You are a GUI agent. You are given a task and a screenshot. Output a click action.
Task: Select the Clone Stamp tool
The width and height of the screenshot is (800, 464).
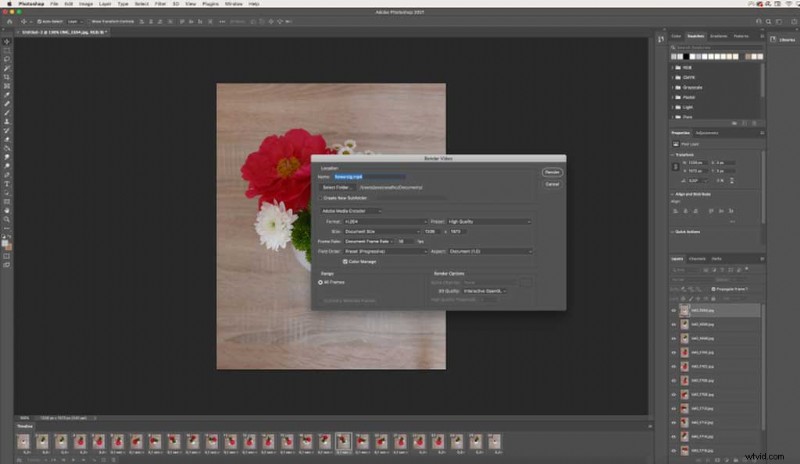(x=7, y=121)
